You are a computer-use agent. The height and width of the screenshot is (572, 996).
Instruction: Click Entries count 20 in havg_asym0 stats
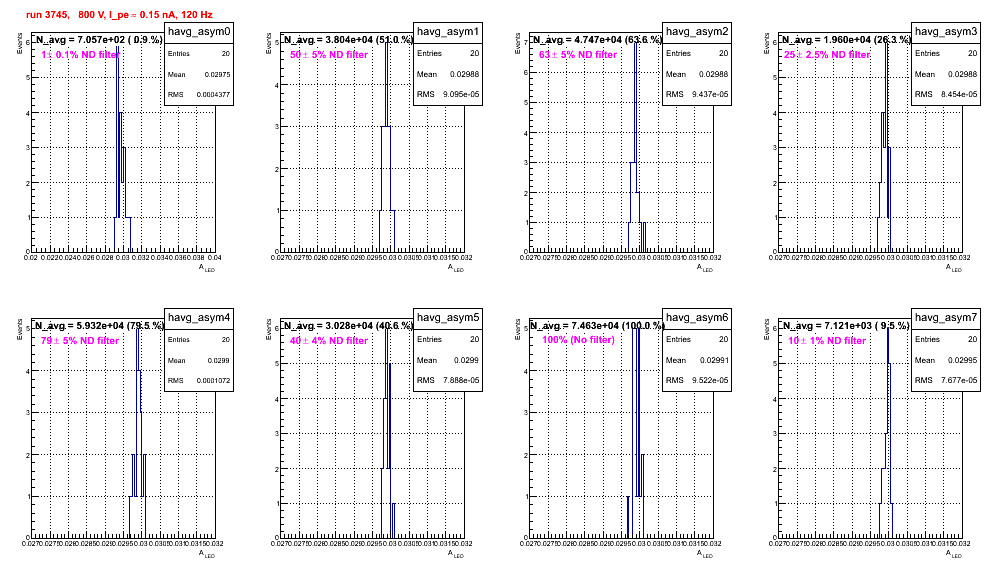tap(226, 54)
